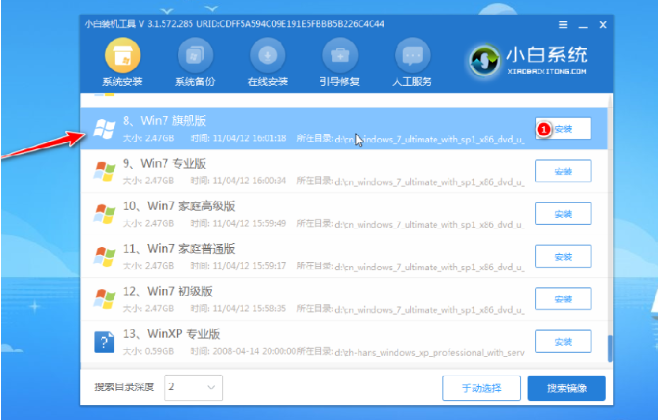
Task: Select row title 12、Win7 初级版
Action: 168,291
